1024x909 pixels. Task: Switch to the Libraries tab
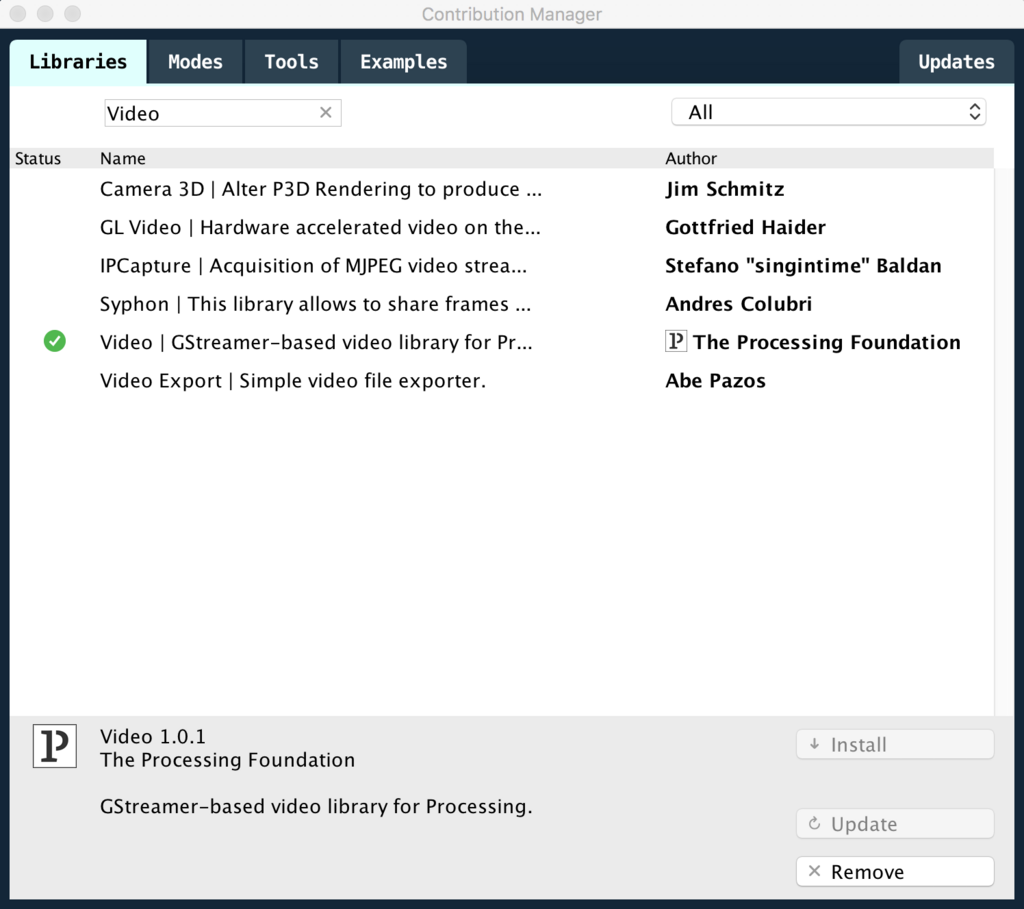tap(78, 62)
